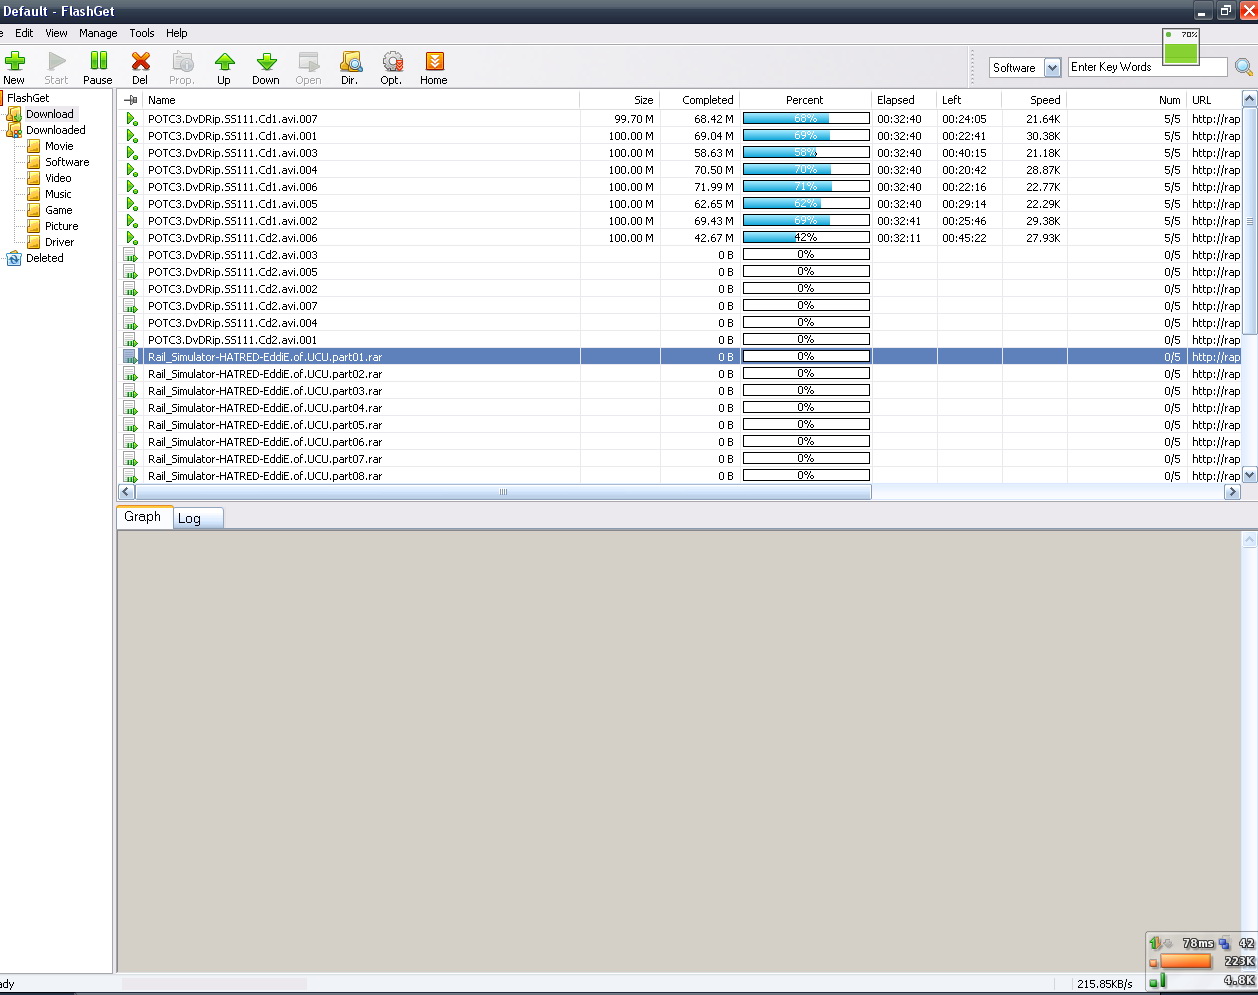
Task: Select Rail_Simulator-HATRED-EddiE.of.UCU.part08.rar
Action: tap(679, 476)
